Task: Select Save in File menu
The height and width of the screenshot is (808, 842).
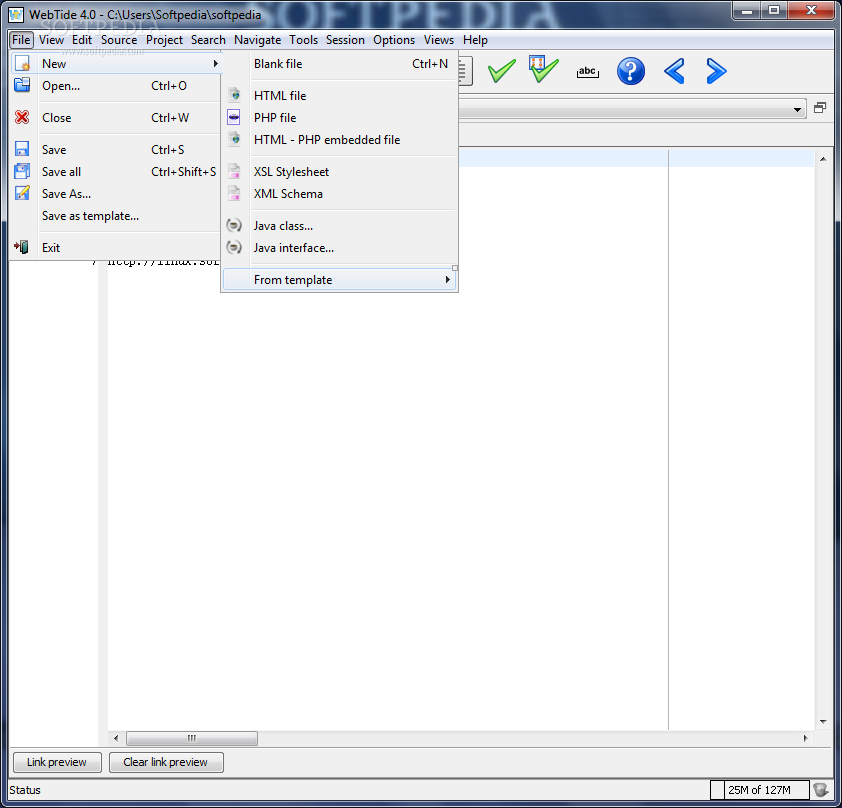Action: click(x=117, y=149)
